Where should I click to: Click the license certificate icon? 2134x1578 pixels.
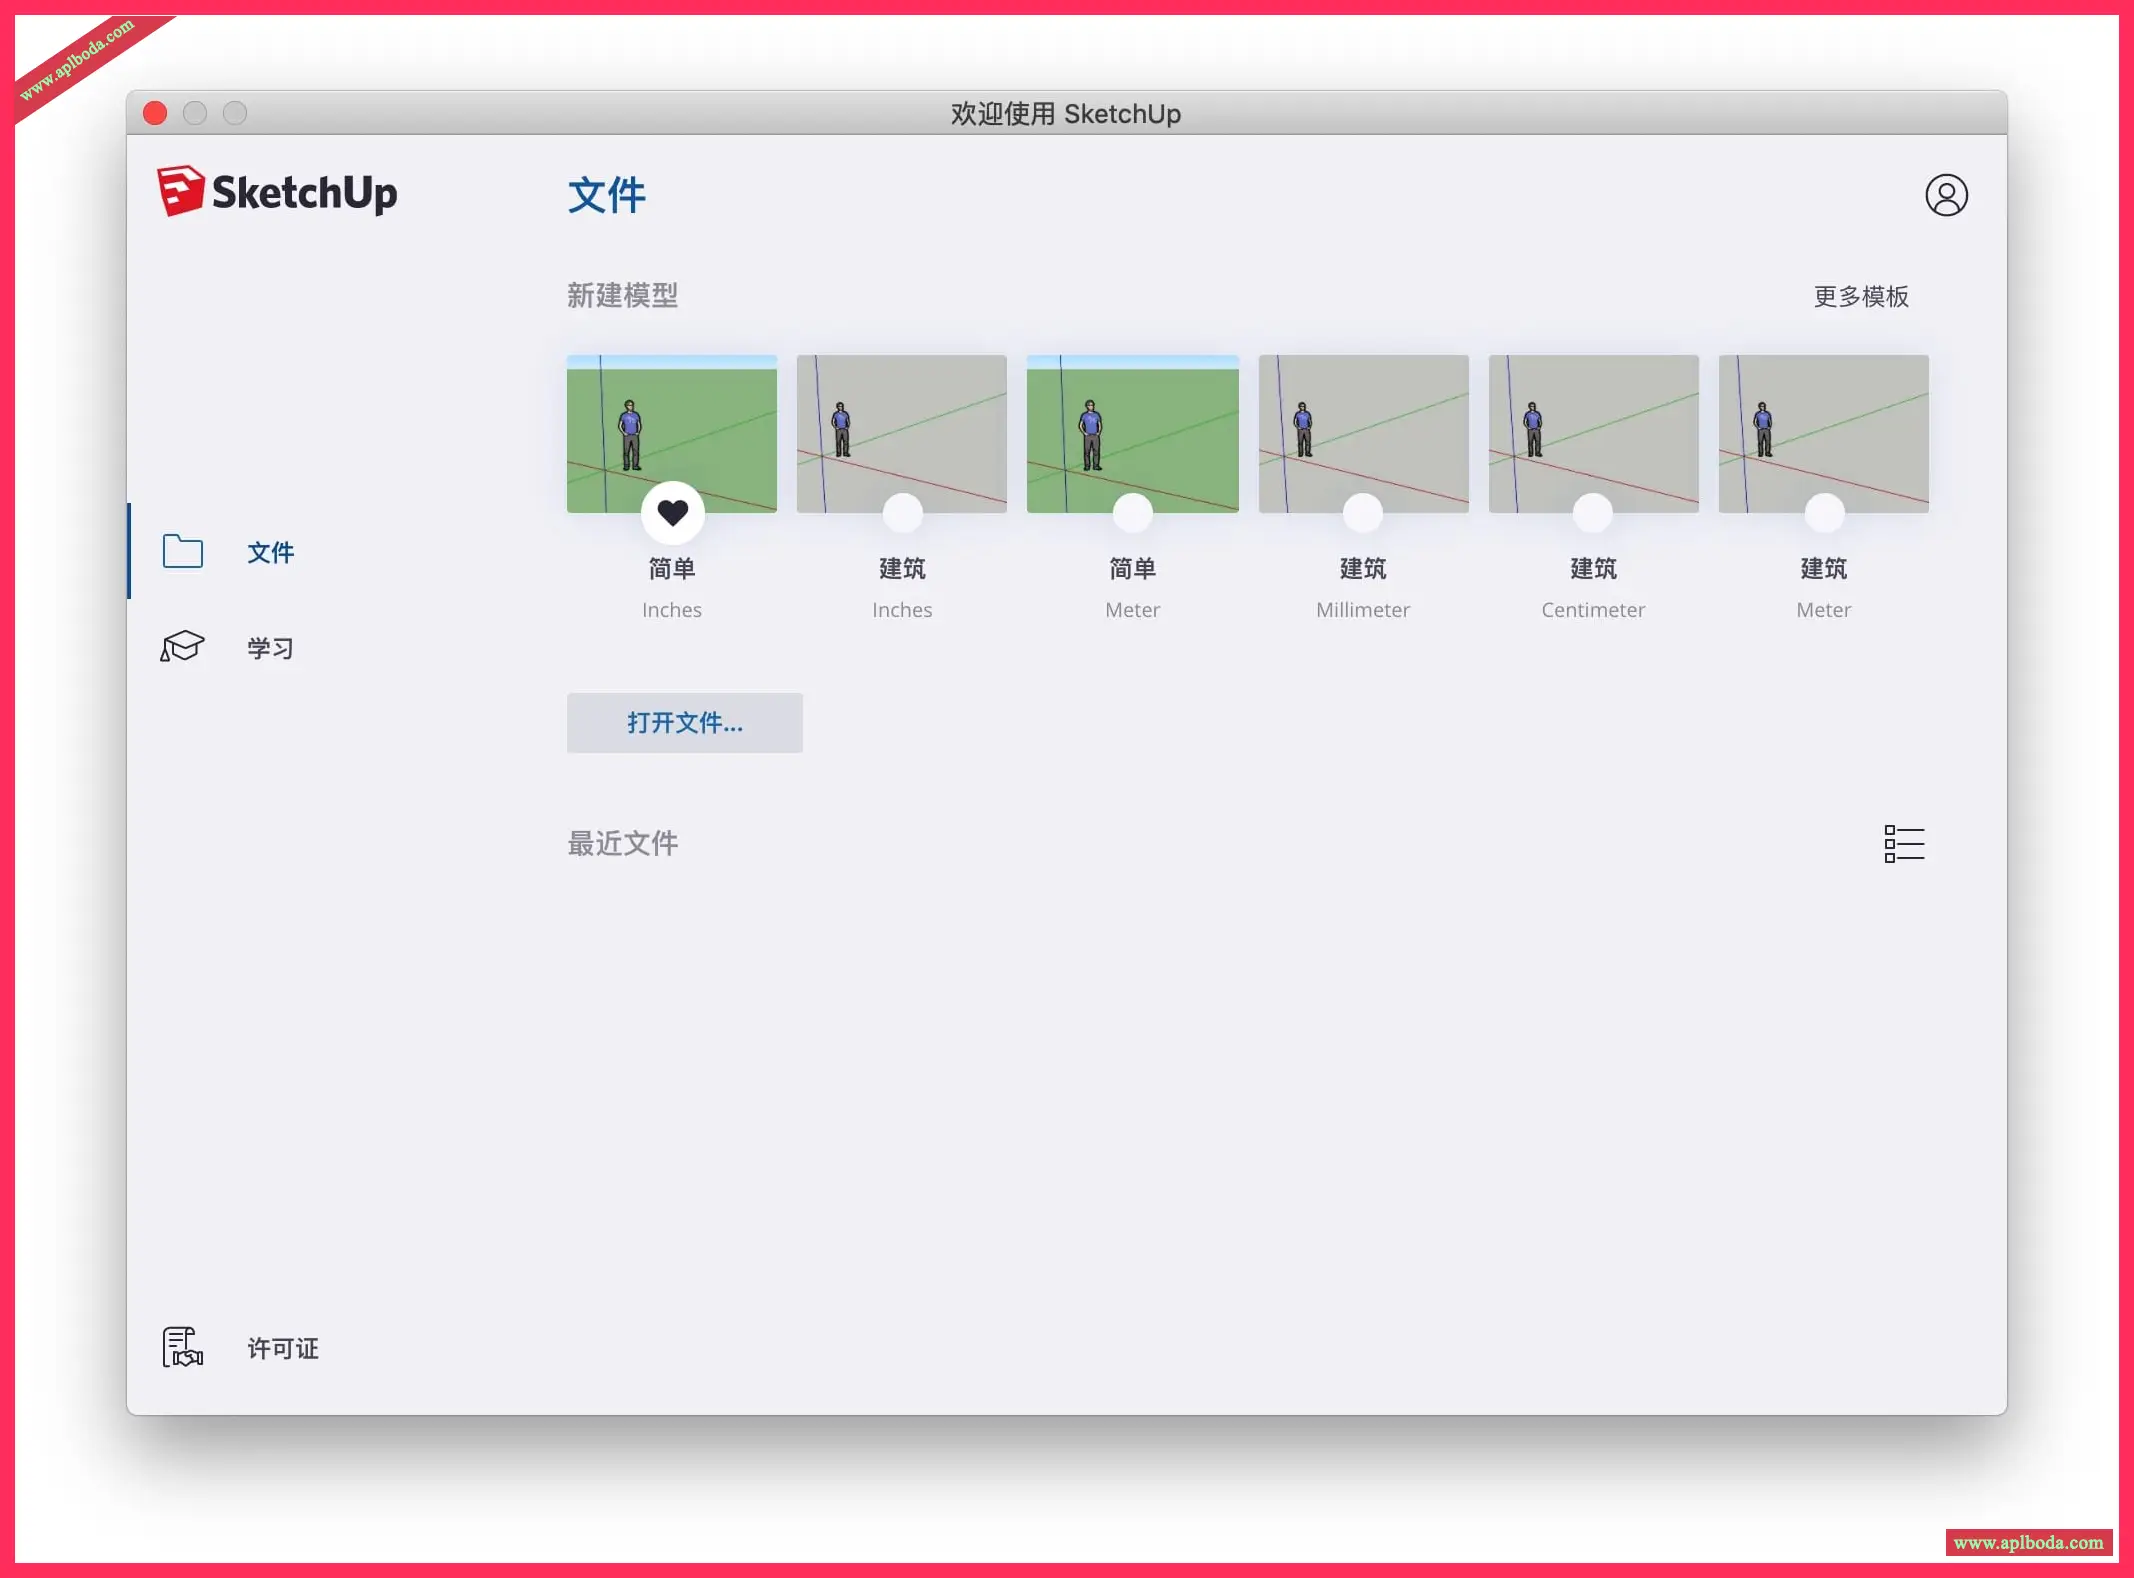tap(182, 1347)
